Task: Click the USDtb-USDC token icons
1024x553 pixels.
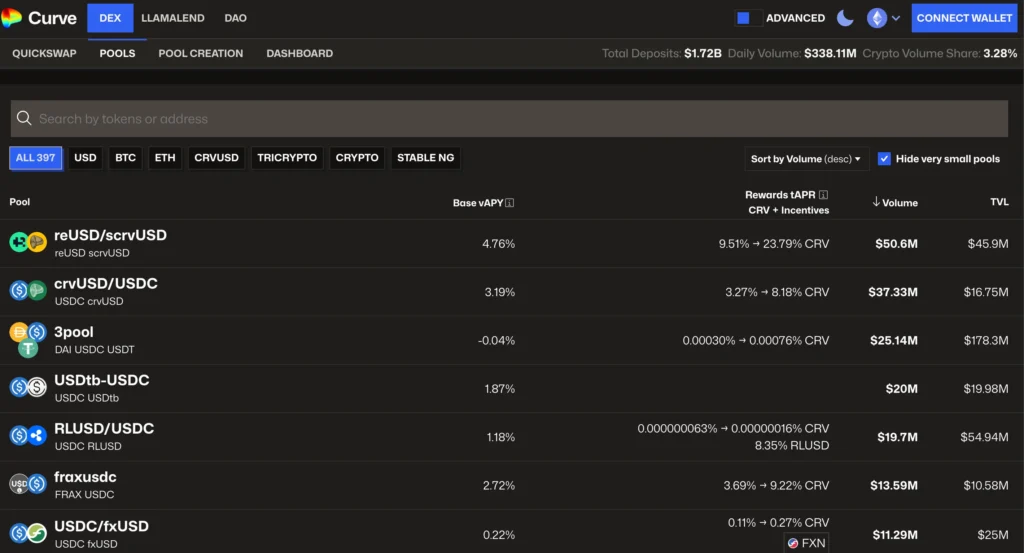Action: tap(27, 388)
